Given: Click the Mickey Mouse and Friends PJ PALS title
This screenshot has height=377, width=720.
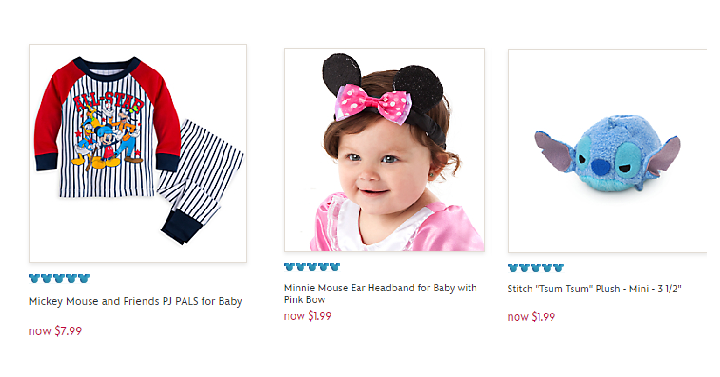Looking at the screenshot, I should [135, 302].
